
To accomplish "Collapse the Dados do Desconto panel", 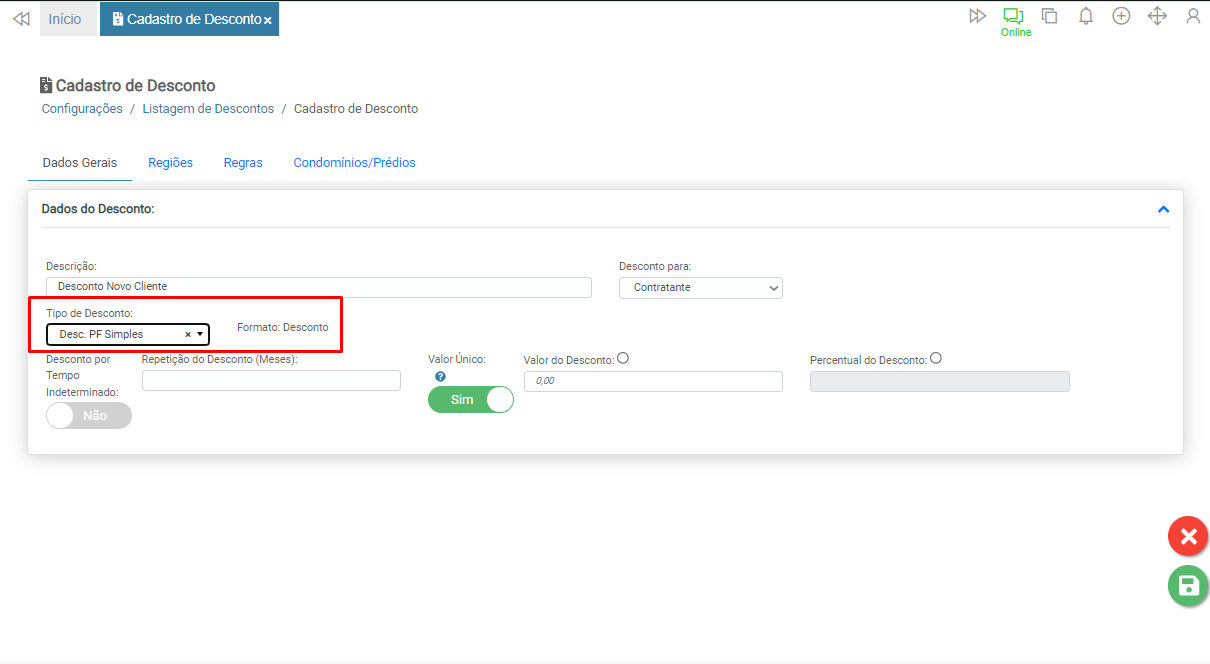I will [x=1163, y=209].
